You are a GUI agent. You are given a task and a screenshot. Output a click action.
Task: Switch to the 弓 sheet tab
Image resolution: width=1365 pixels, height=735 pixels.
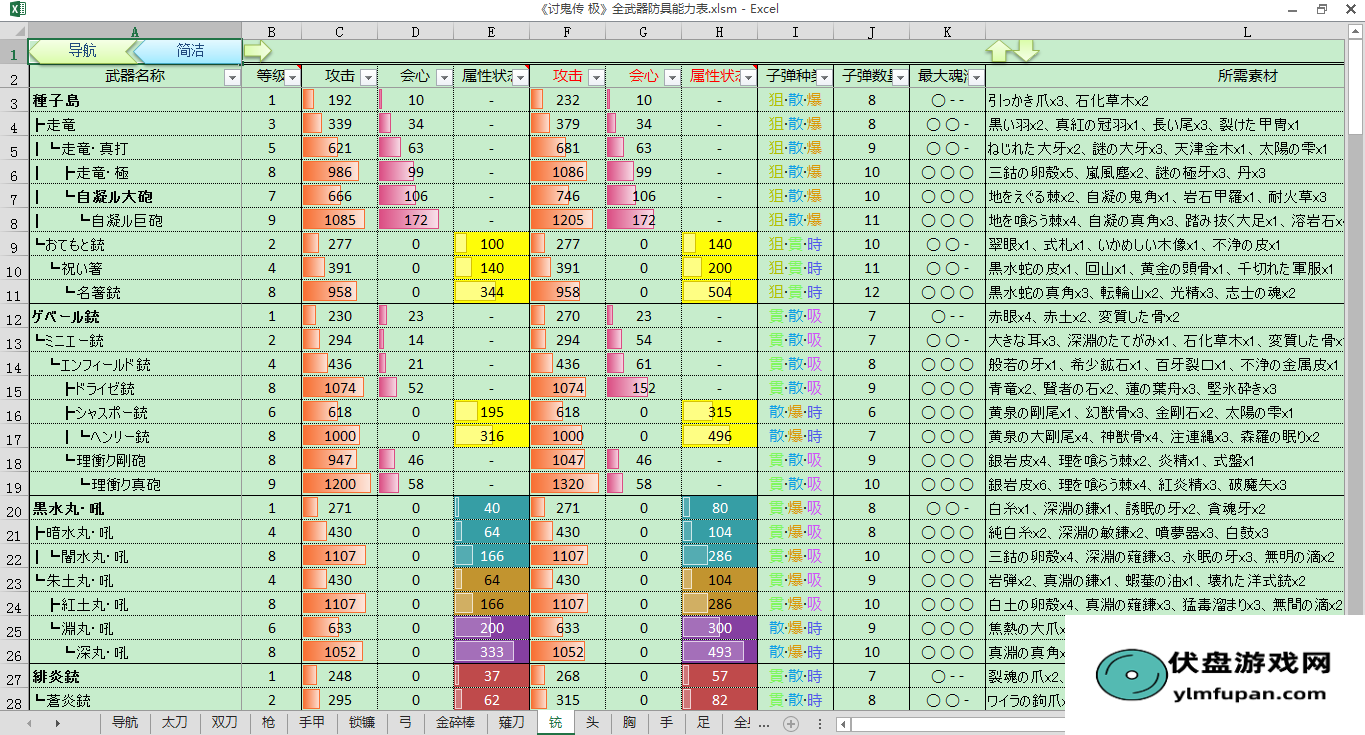click(x=404, y=723)
